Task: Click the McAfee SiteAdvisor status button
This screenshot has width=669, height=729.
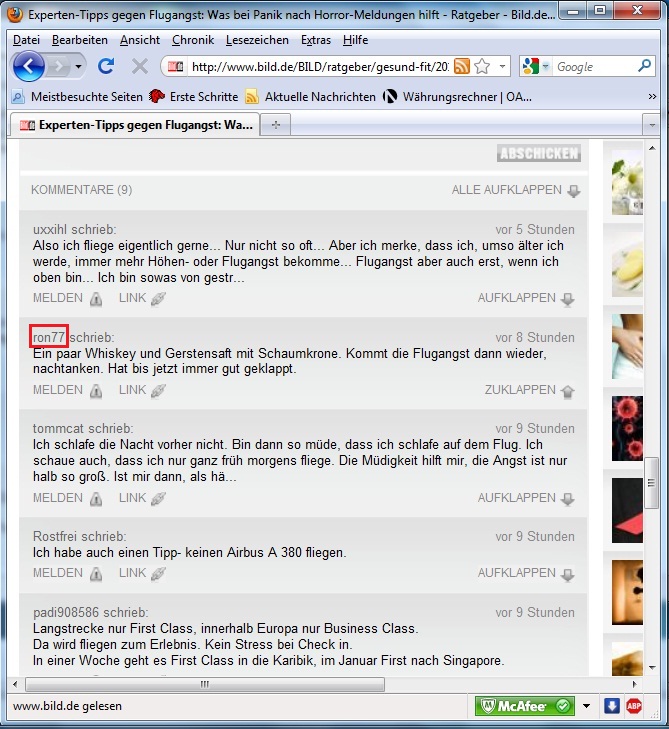Action: coord(525,706)
